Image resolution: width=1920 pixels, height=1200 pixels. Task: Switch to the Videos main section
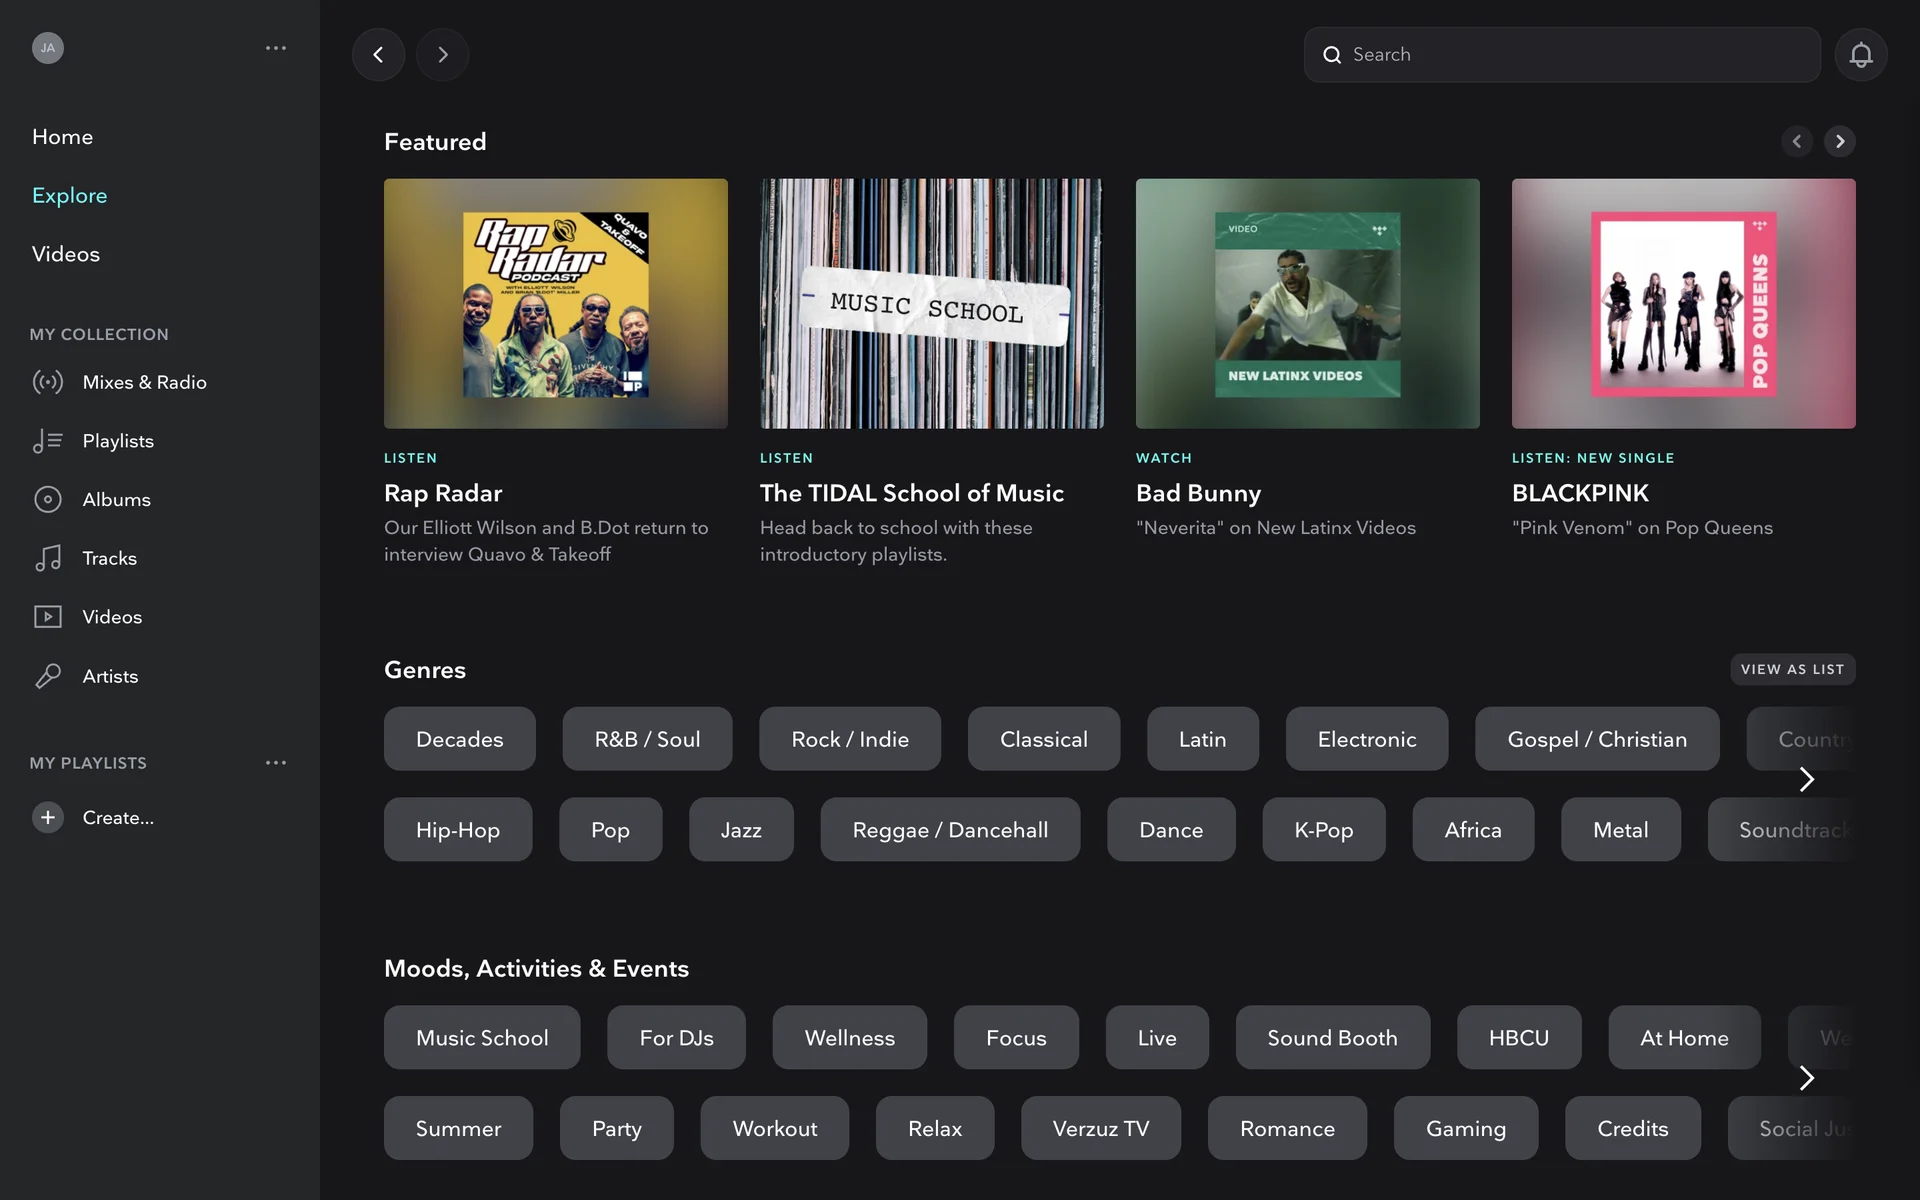[x=66, y=254]
